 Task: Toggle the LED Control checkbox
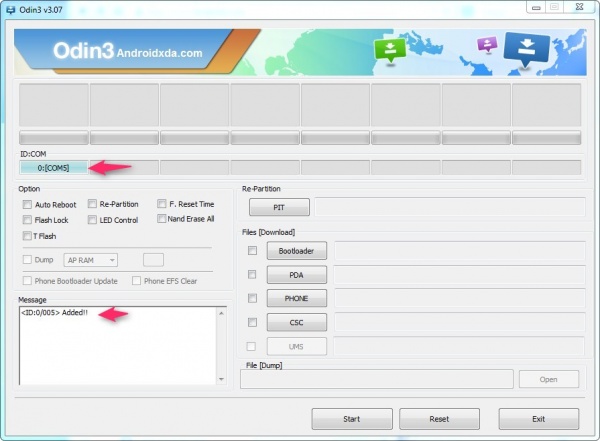[92, 220]
